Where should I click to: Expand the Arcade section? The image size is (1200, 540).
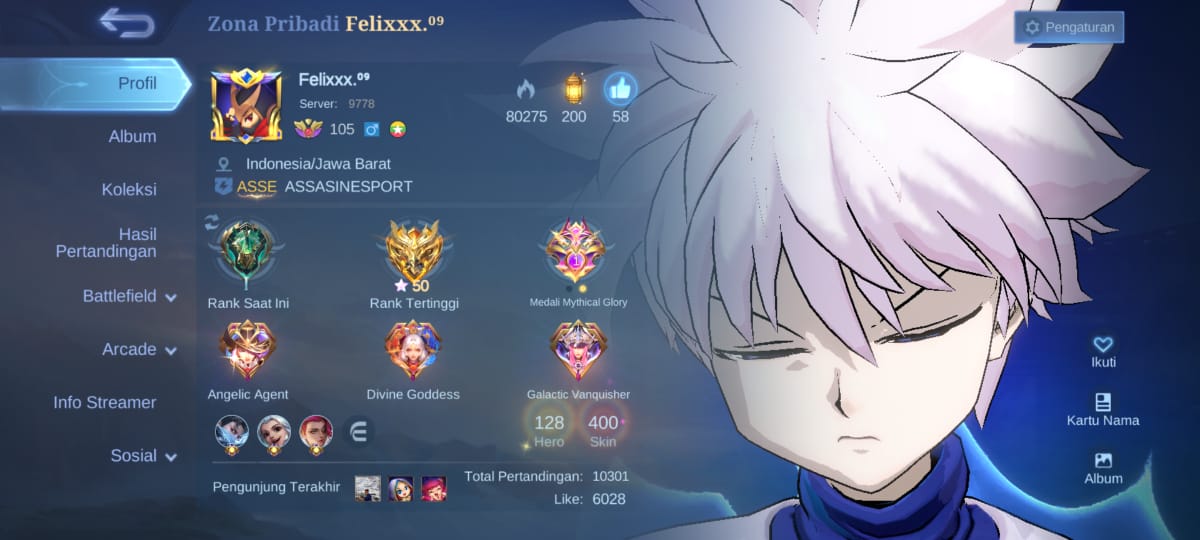(139, 349)
